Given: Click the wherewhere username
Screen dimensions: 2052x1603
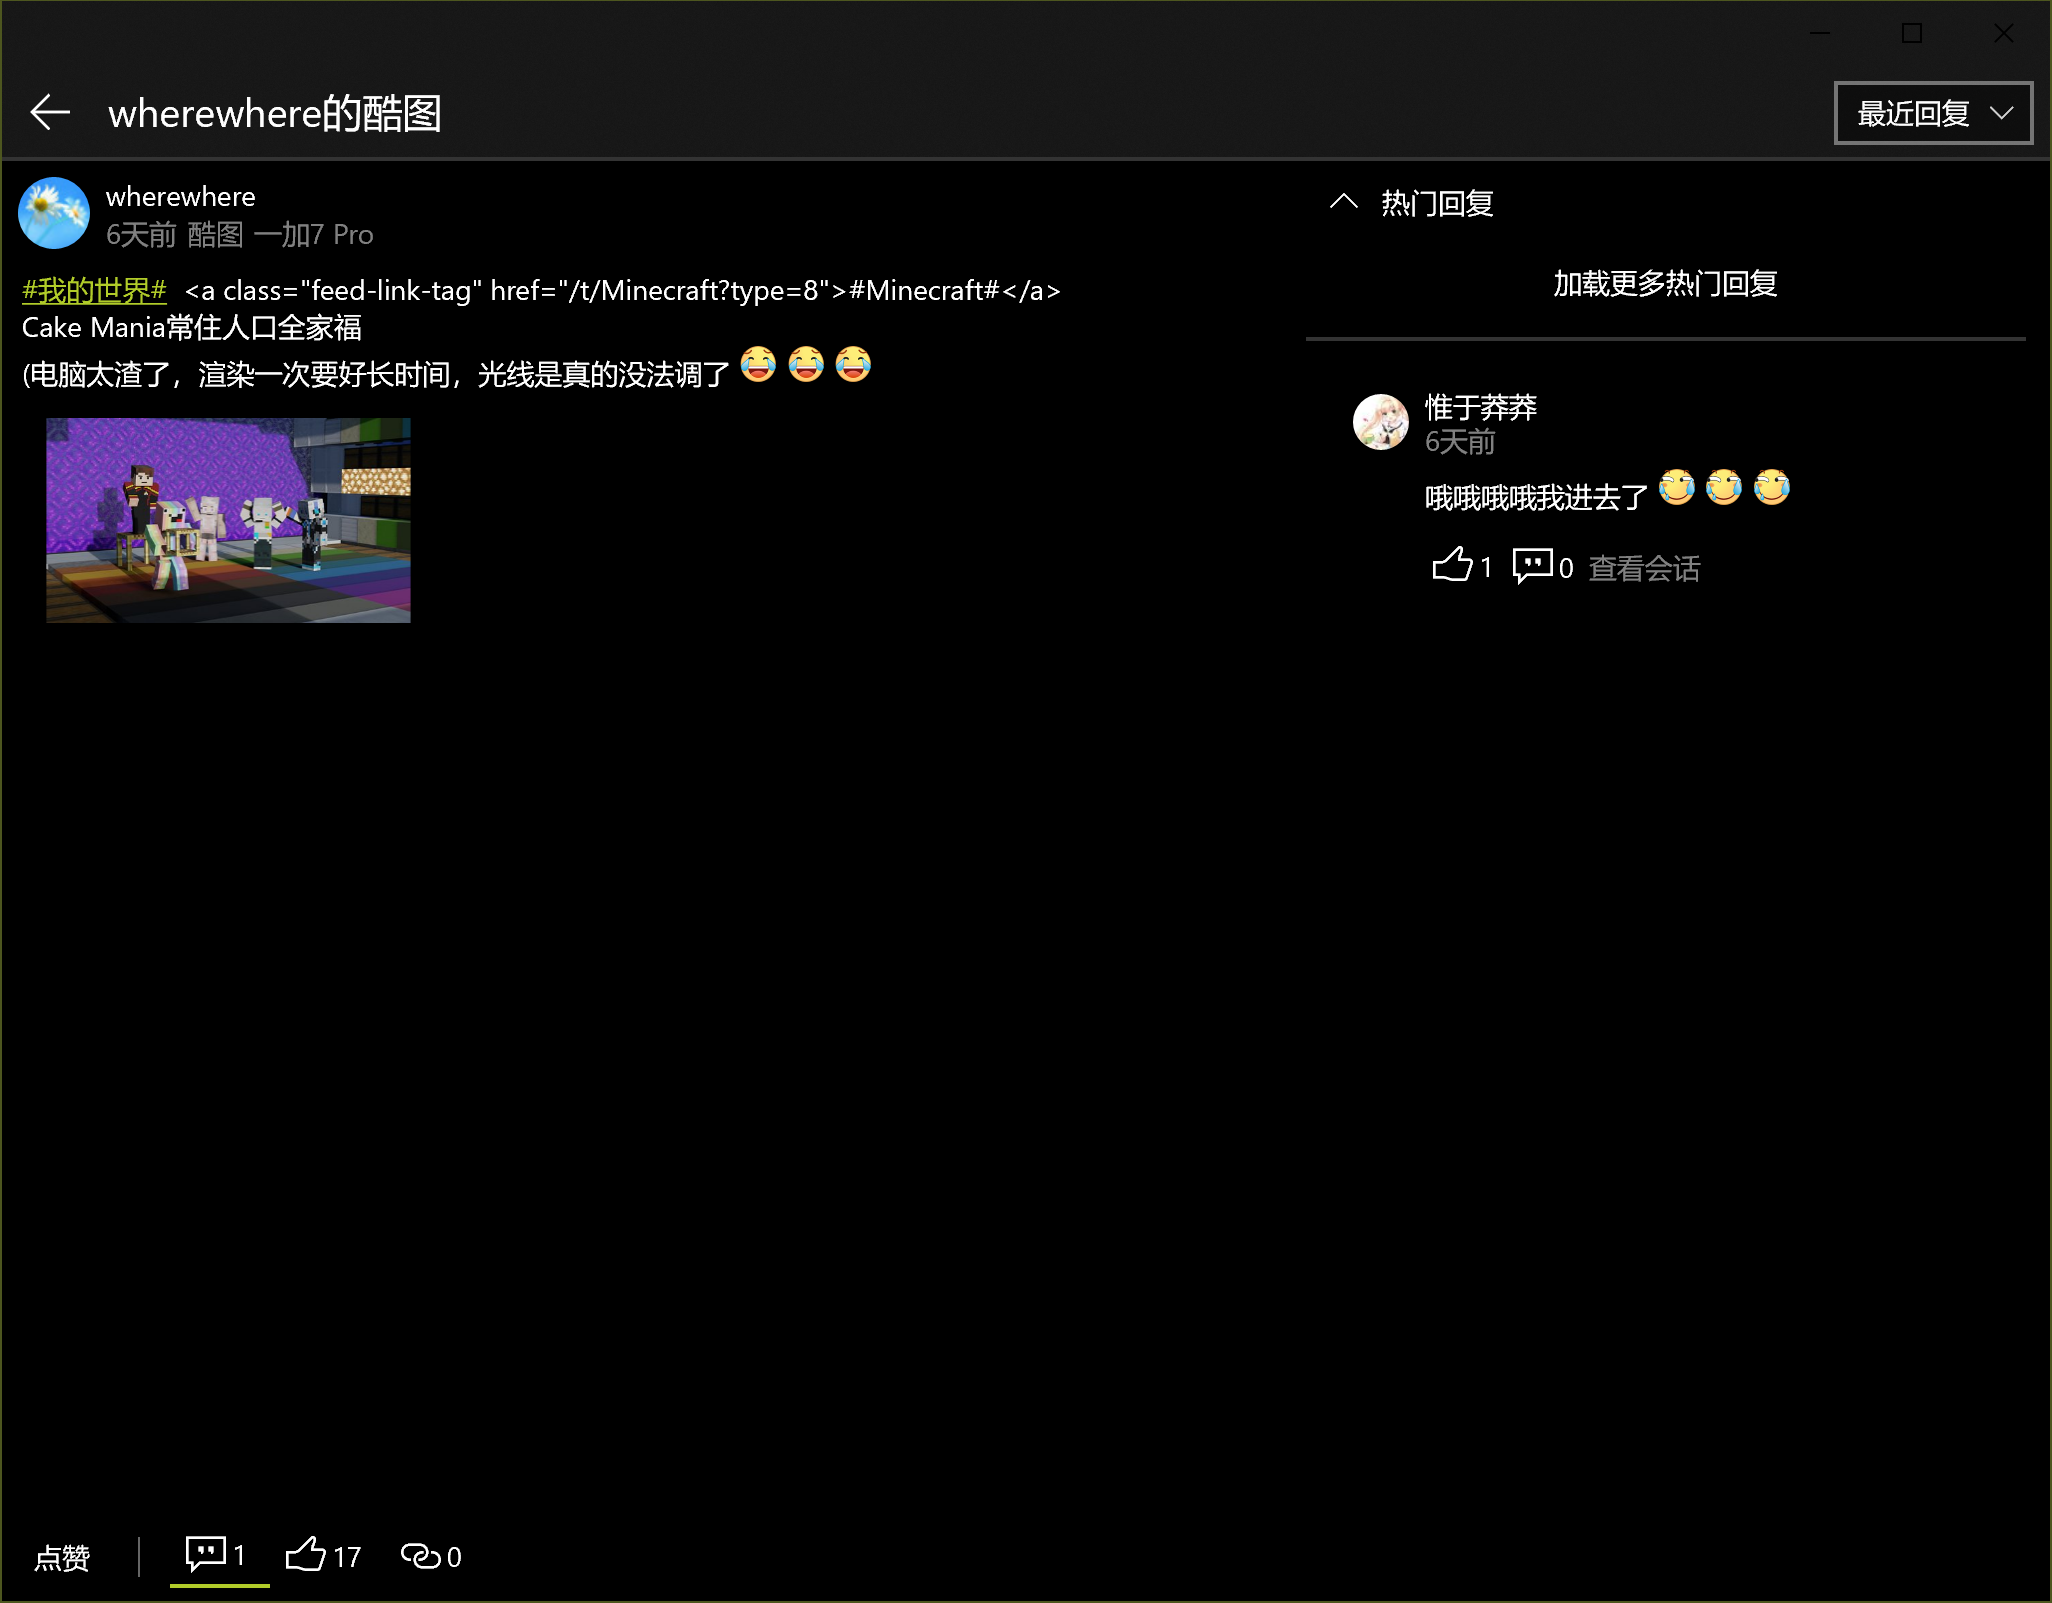Looking at the screenshot, I should point(180,196).
